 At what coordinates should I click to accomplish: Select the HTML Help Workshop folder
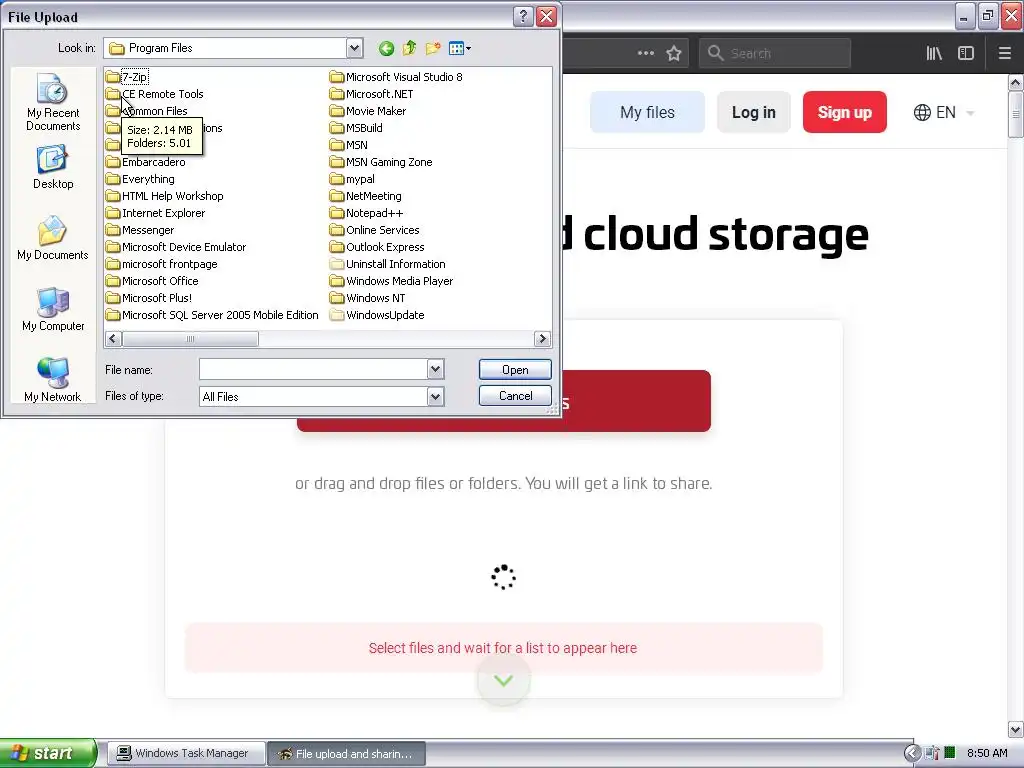[x=165, y=196]
